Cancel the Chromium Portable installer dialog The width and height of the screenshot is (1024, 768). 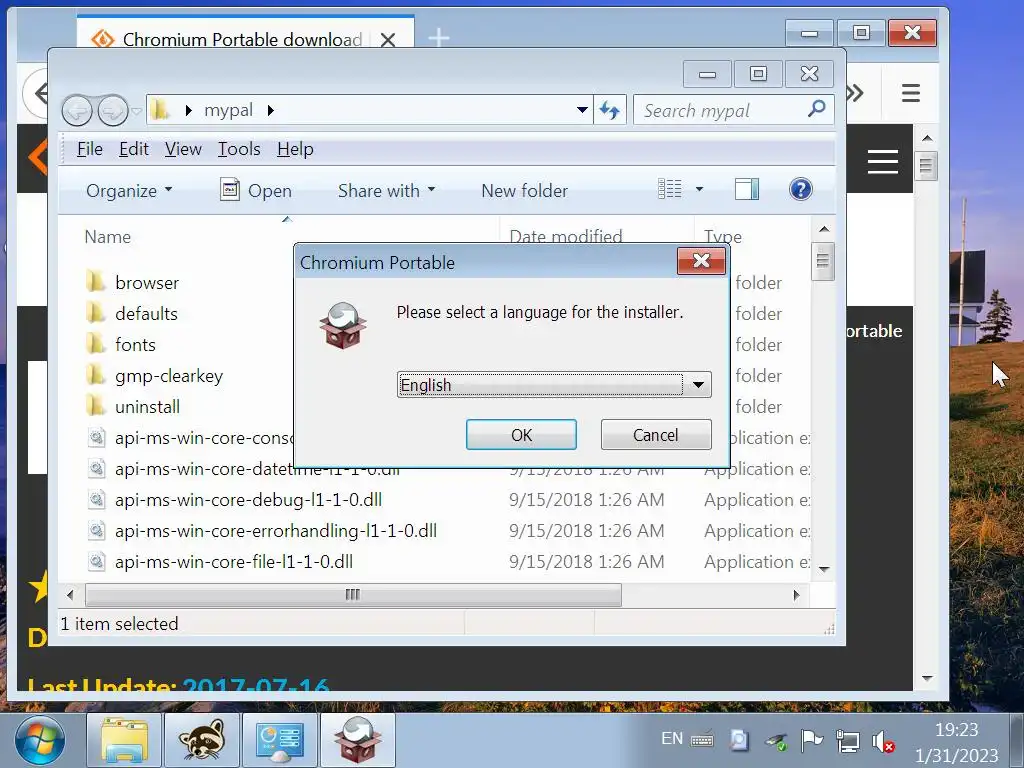point(656,435)
